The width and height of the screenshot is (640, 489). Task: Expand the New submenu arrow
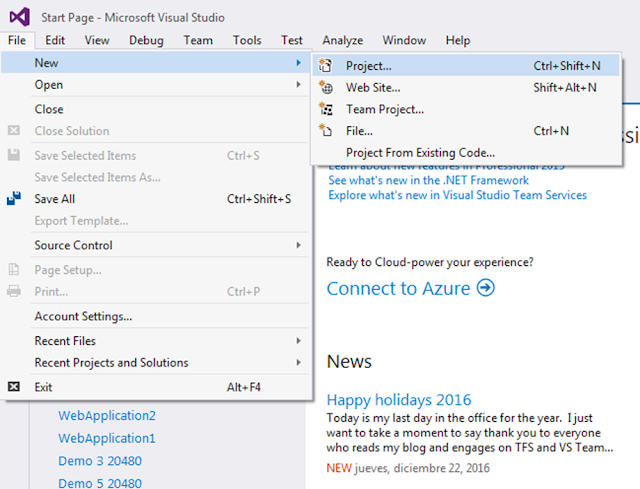click(299, 62)
